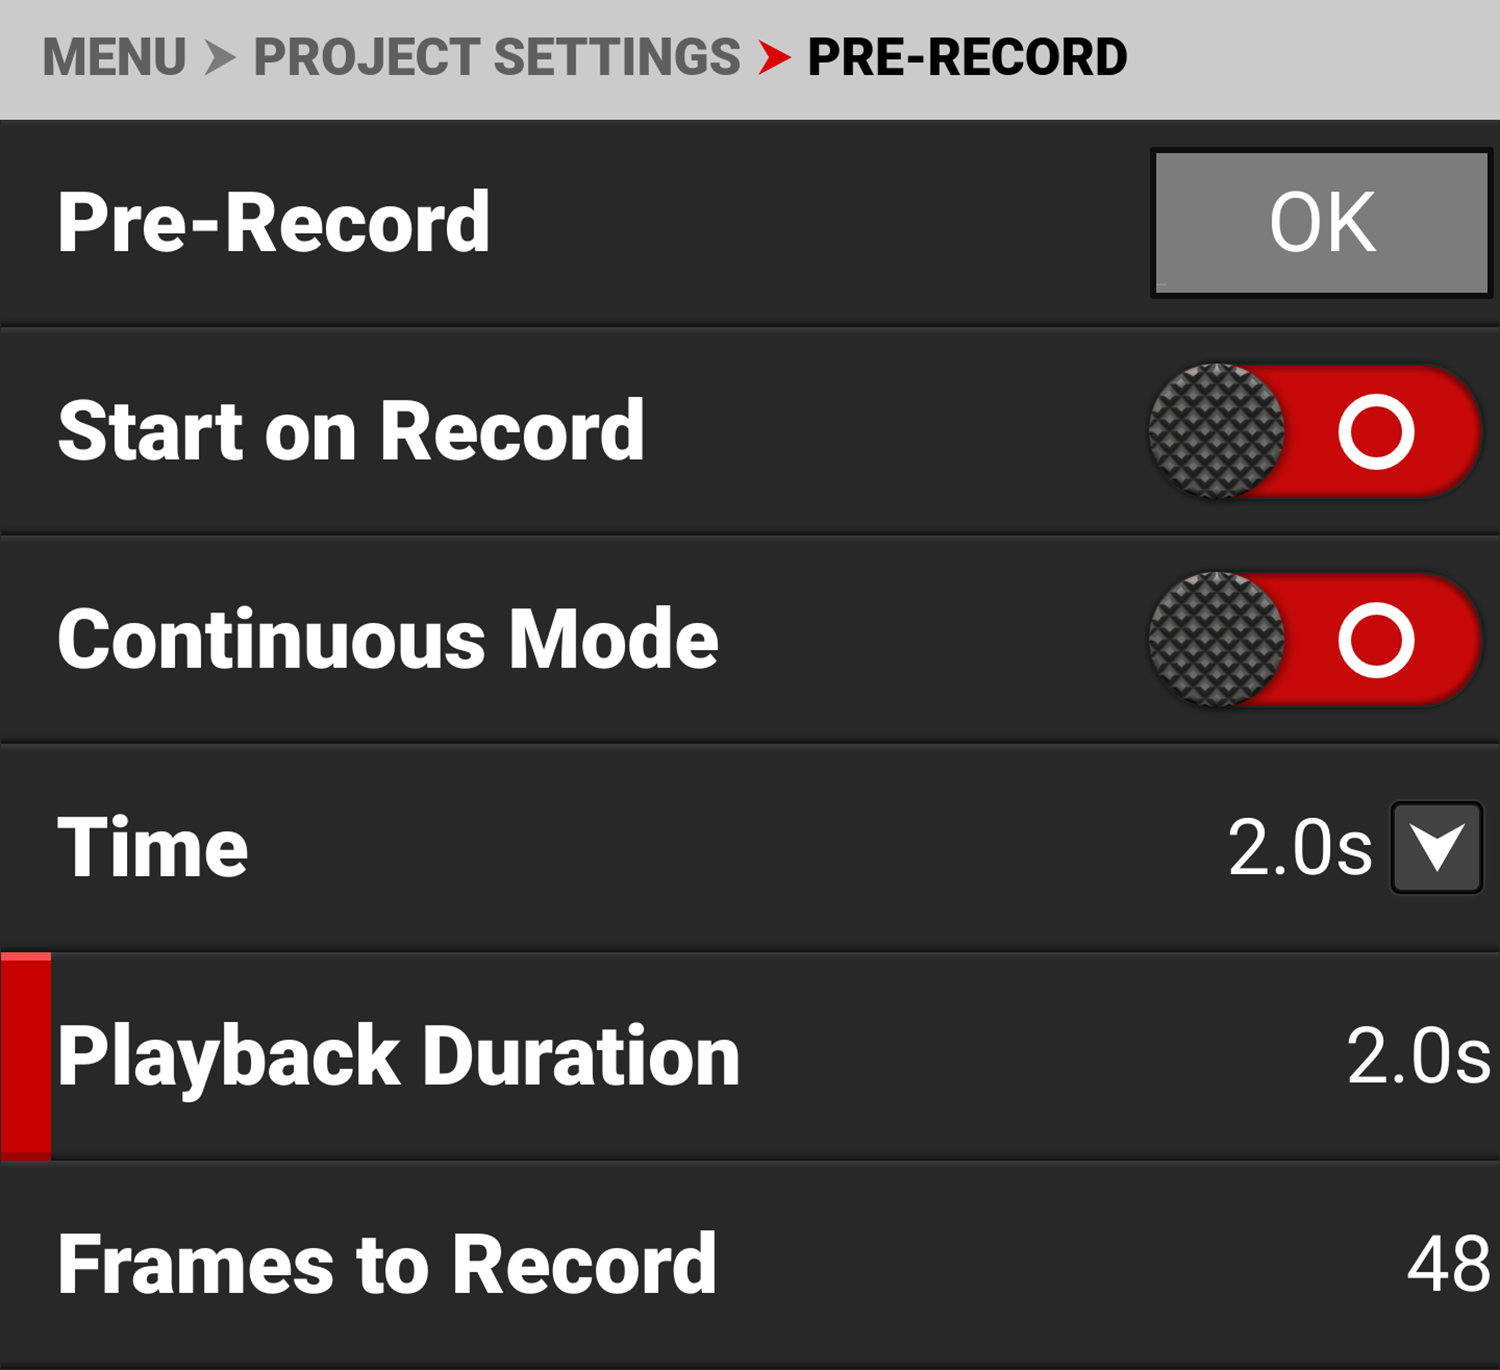Select the Frames to Record label

click(x=386, y=1264)
